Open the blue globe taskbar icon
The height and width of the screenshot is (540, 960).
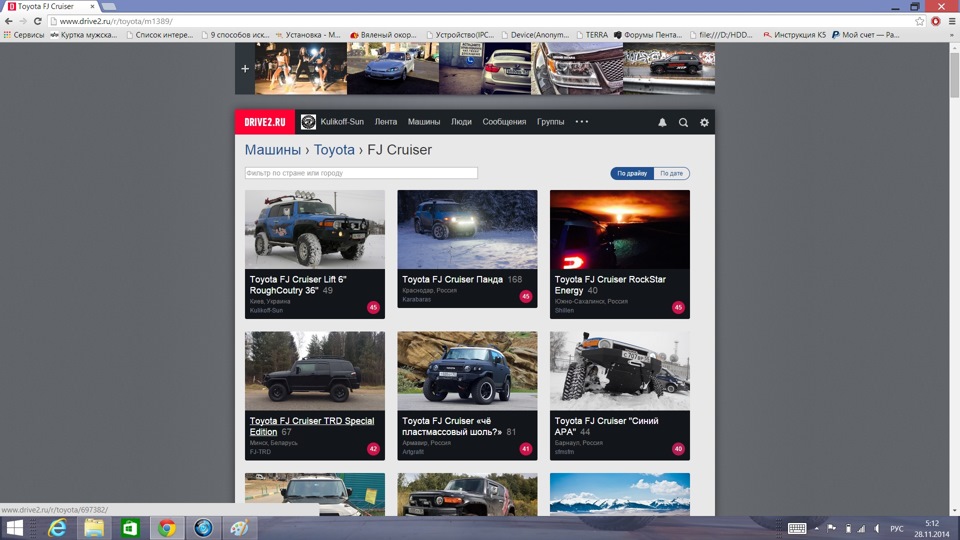point(203,528)
